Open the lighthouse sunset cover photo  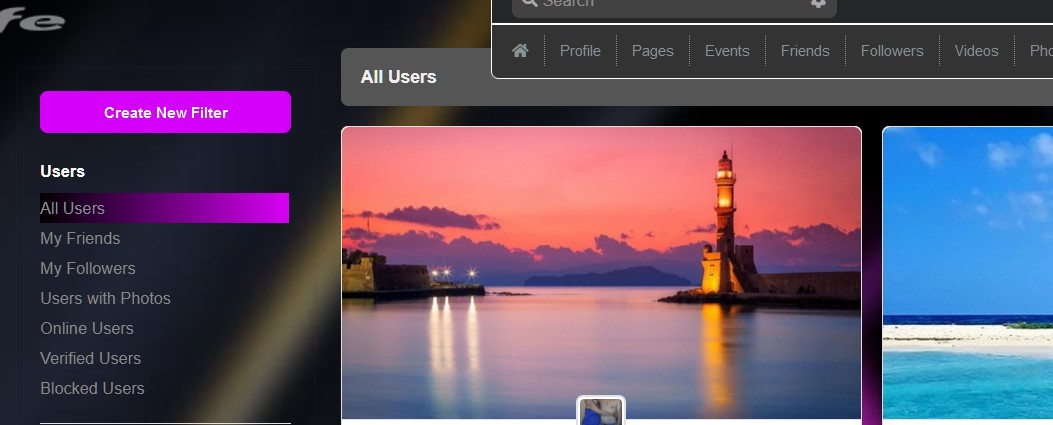(x=601, y=270)
